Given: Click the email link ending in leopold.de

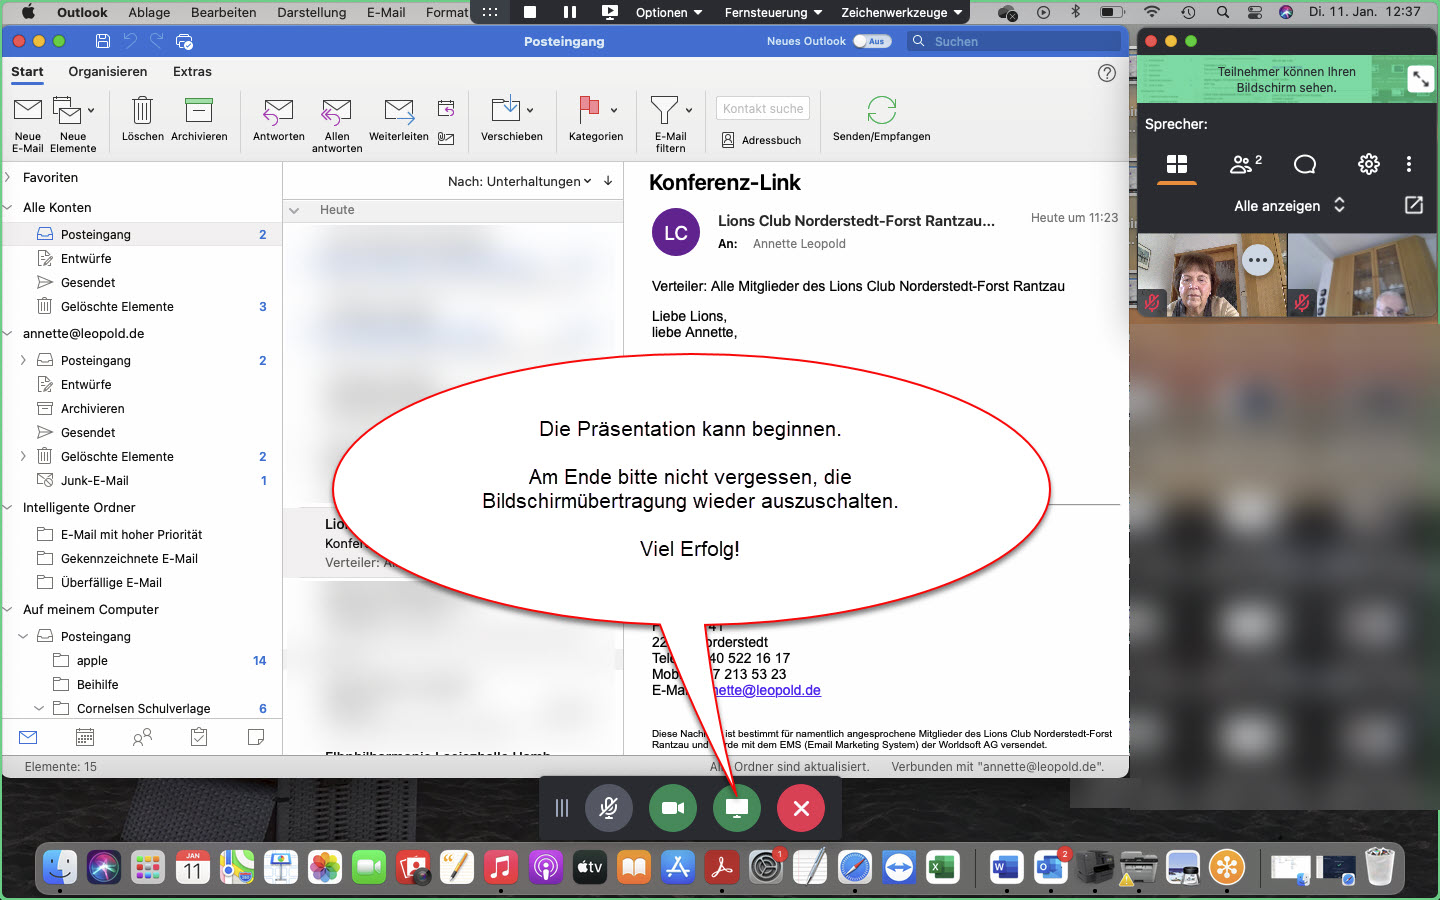Looking at the screenshot, I should [766, 690].
